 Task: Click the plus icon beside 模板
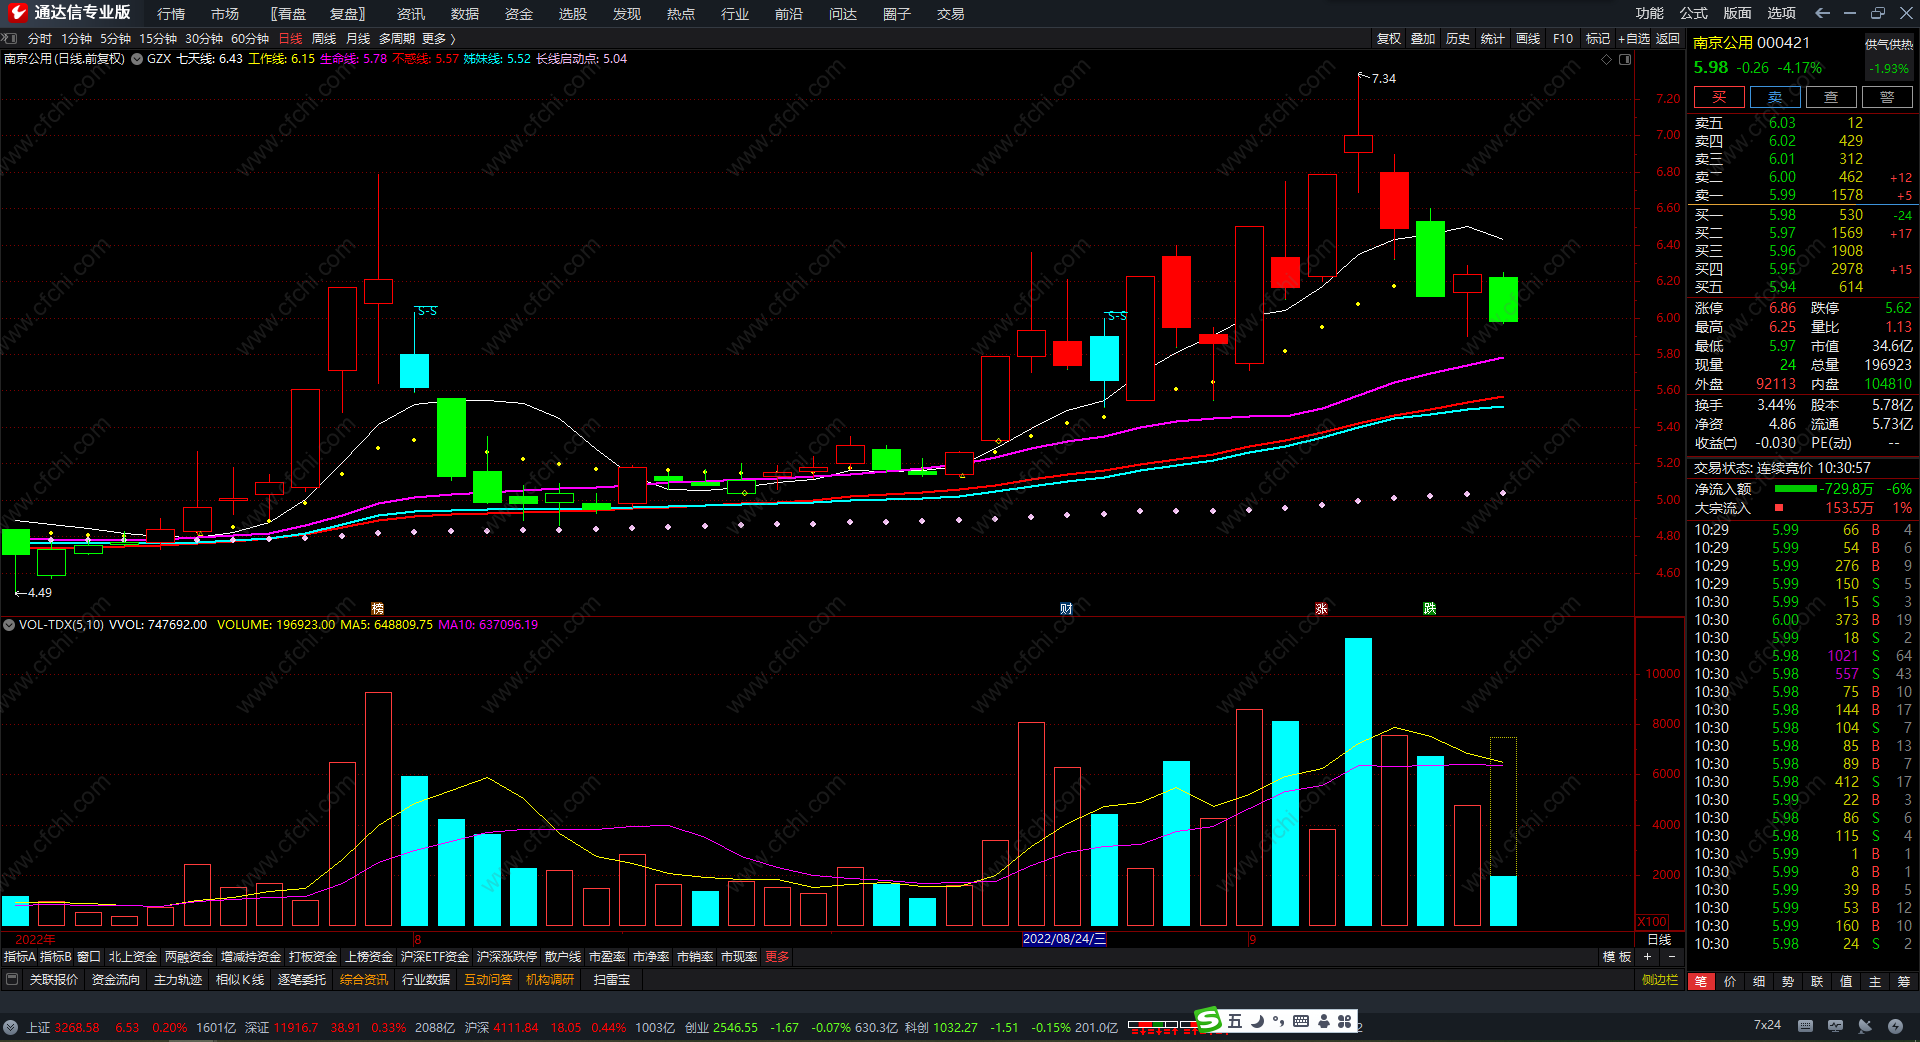click(1648, 957)
